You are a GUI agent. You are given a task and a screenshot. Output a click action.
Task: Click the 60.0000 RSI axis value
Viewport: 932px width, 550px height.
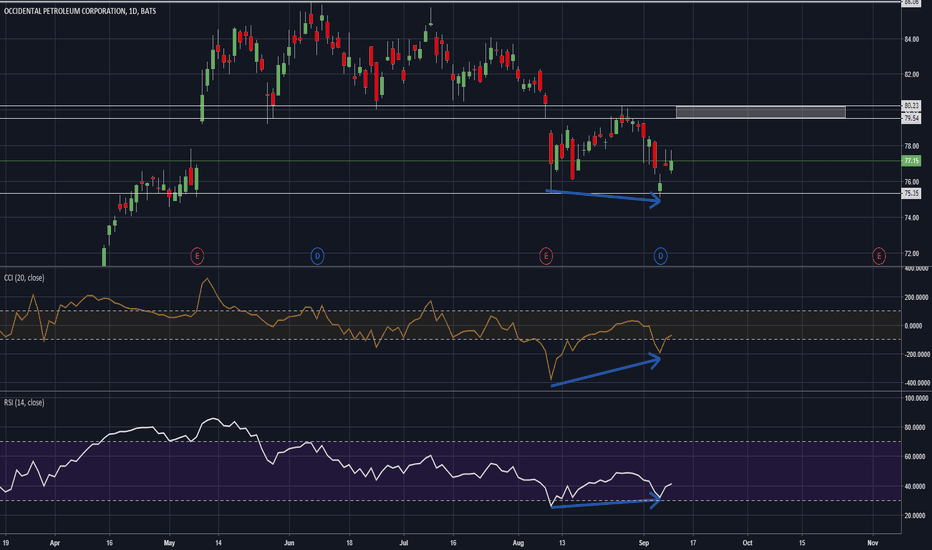[917, 457]
